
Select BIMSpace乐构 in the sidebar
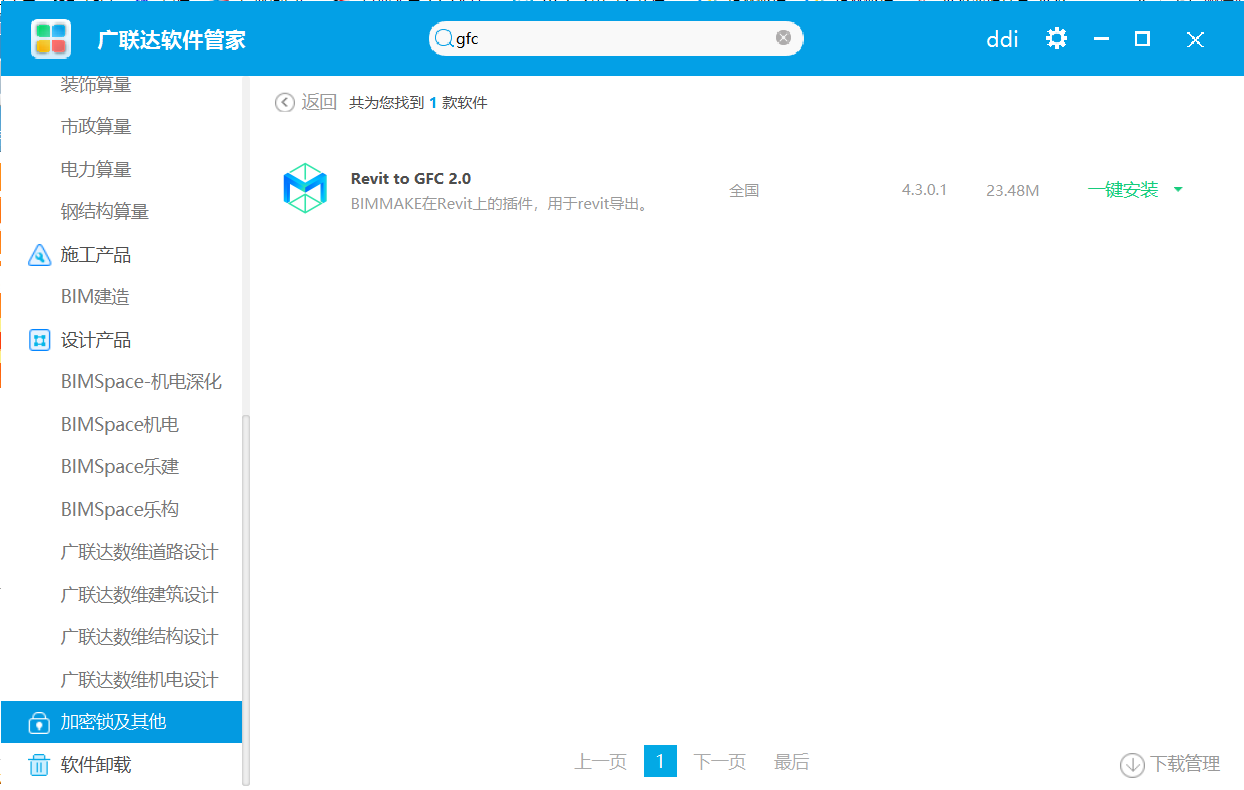(x=120, y=510)
